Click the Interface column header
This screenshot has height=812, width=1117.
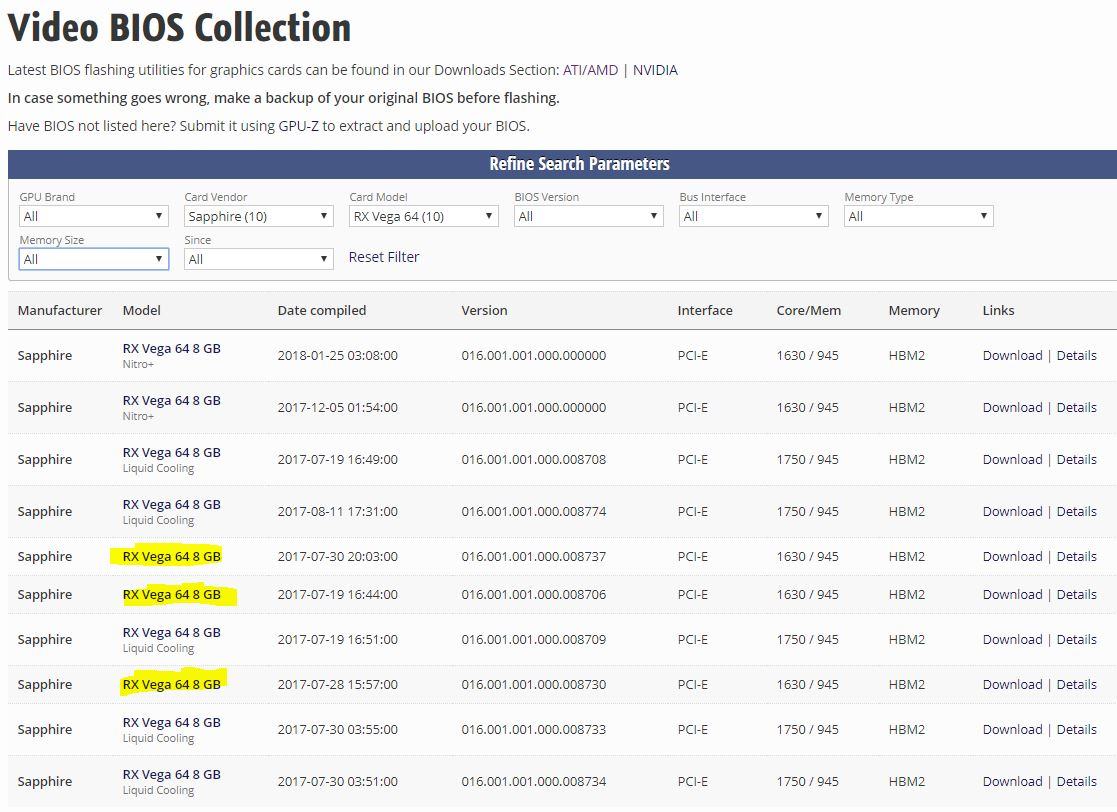pyautogui.click(x=705, y=311)
